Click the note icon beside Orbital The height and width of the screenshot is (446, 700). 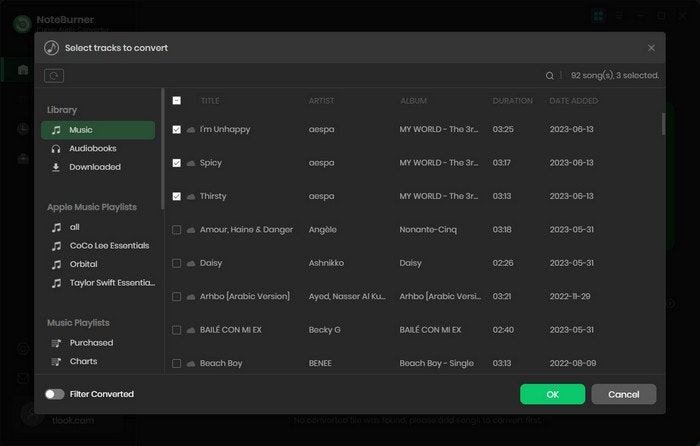tap(56, 264)
